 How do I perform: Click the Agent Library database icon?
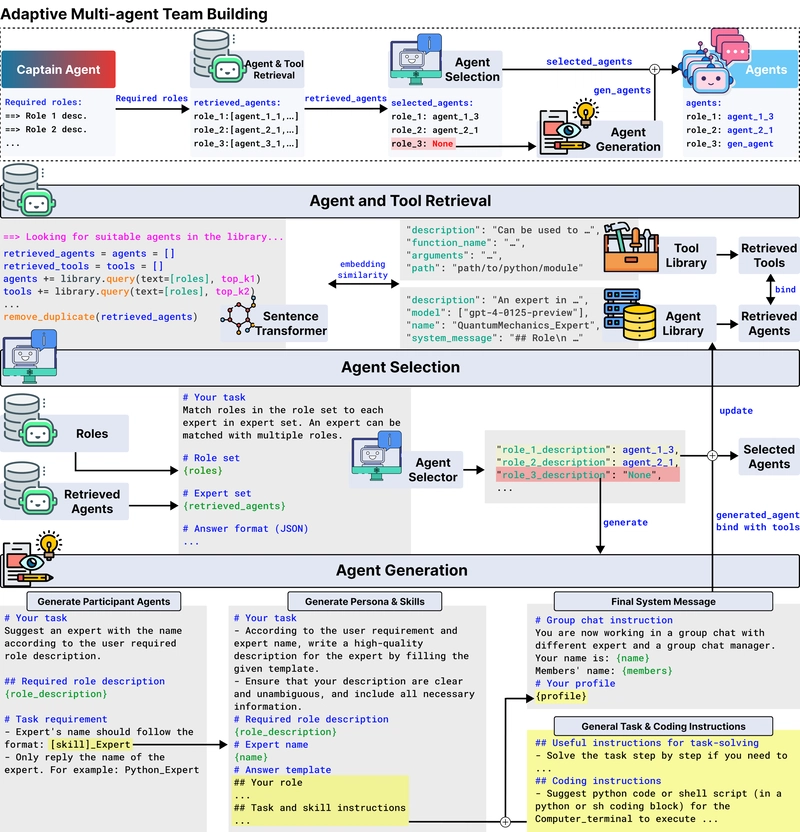[x=630, y=314]
